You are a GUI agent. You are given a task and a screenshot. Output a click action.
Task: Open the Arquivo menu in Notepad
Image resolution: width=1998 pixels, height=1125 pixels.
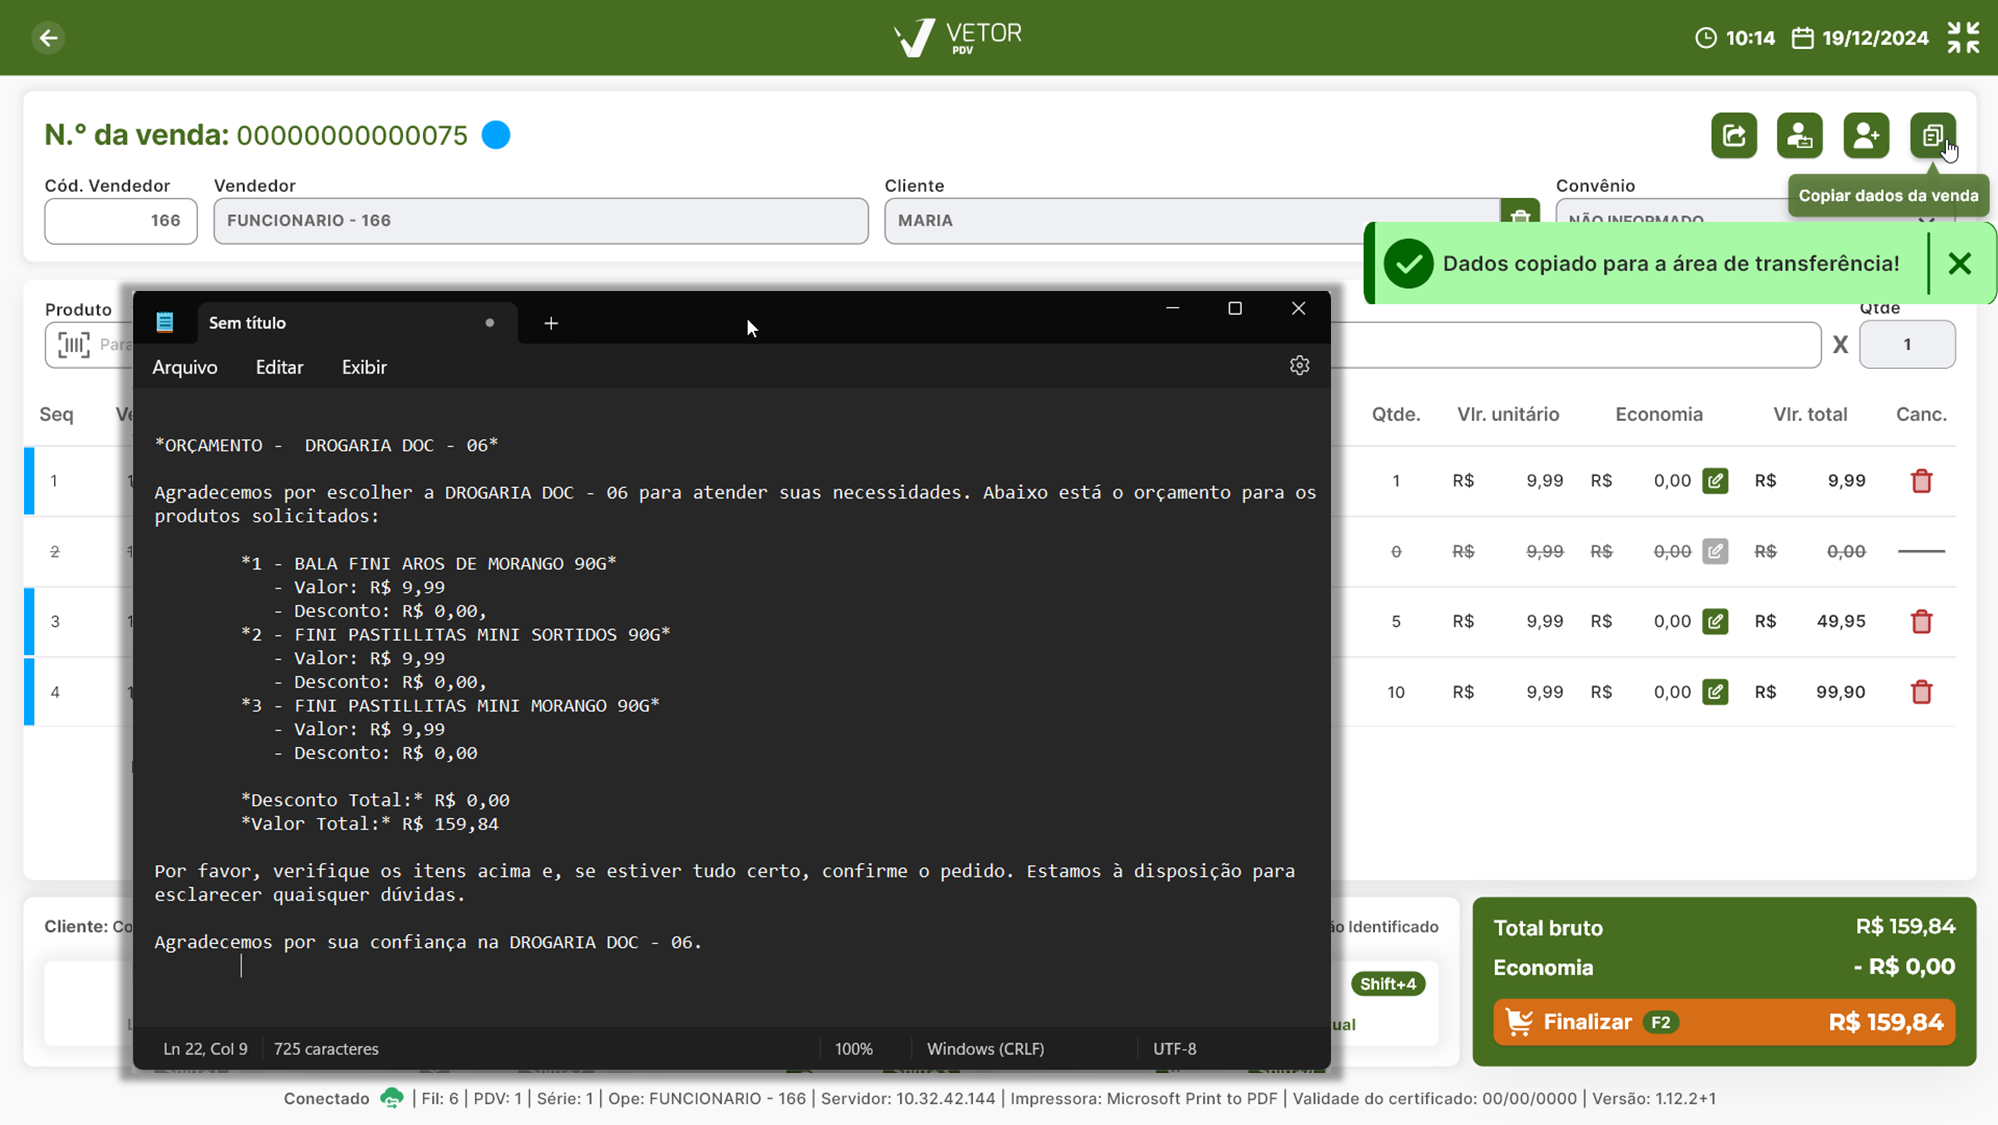pyautogui.click(x=185, y=367)
